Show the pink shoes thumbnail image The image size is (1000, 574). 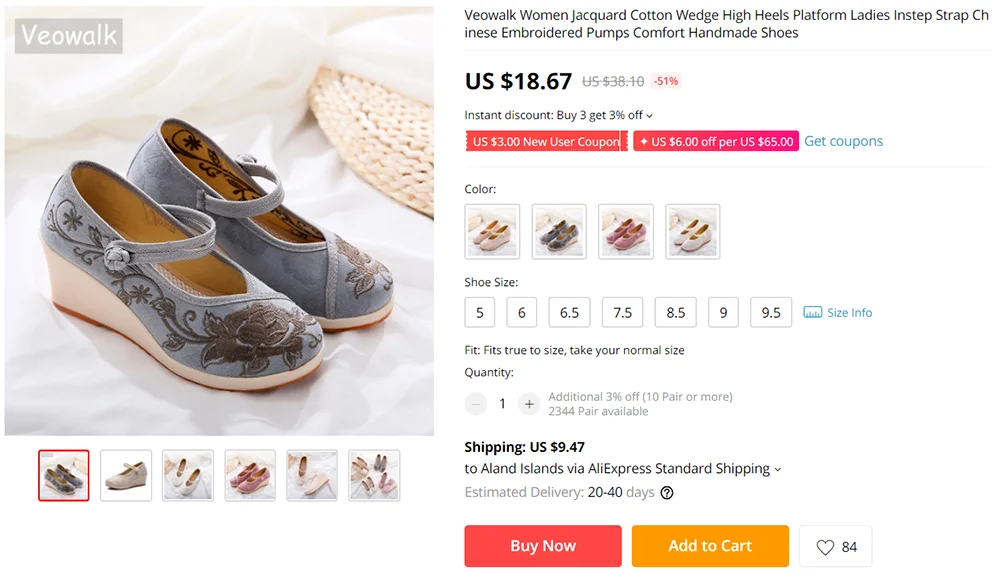tap(250, 475)
